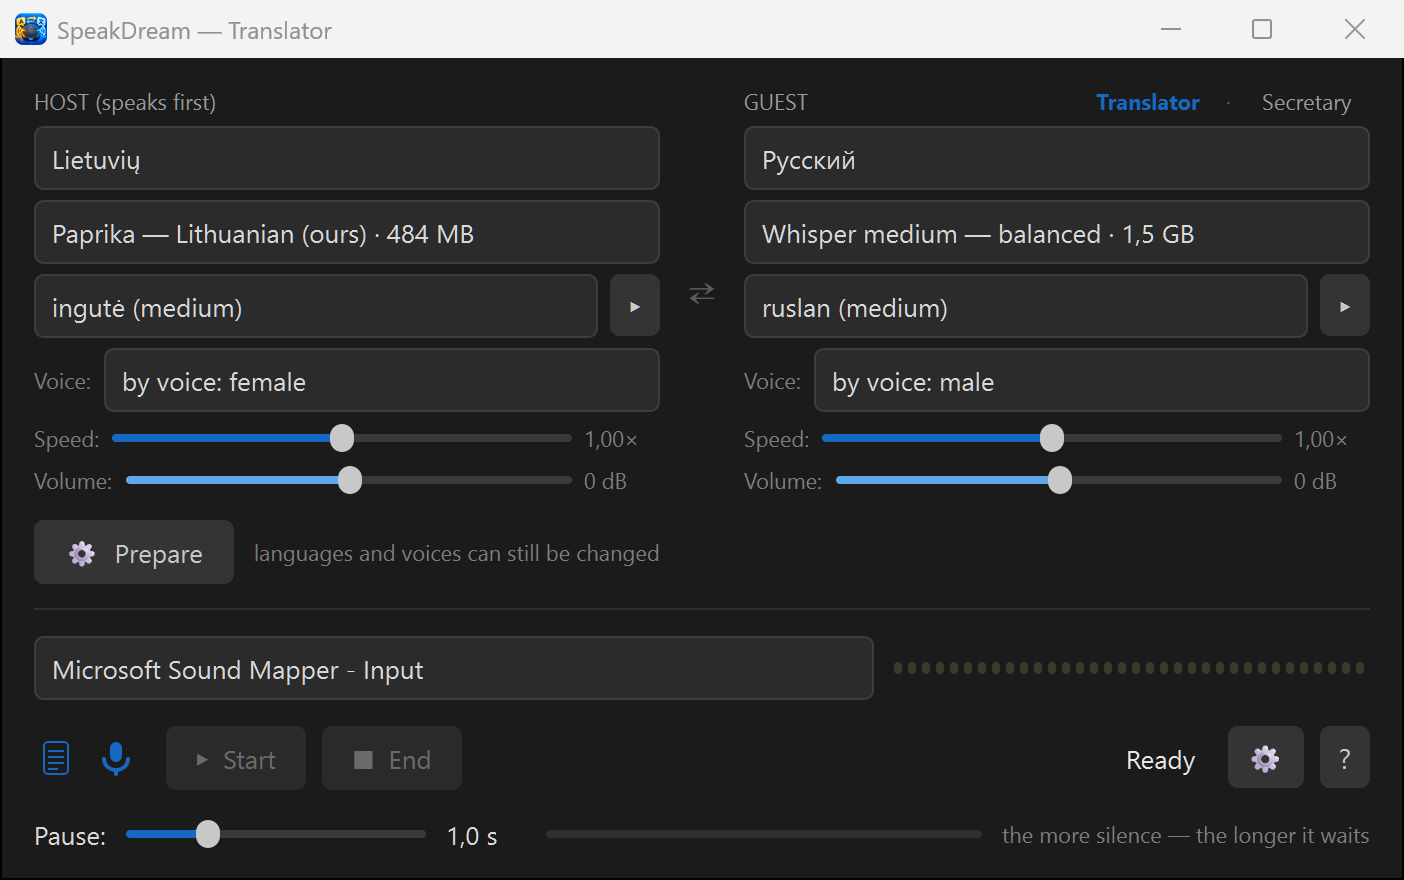
Task: Click the host Volume slider handle
Action: click(350, 480)
